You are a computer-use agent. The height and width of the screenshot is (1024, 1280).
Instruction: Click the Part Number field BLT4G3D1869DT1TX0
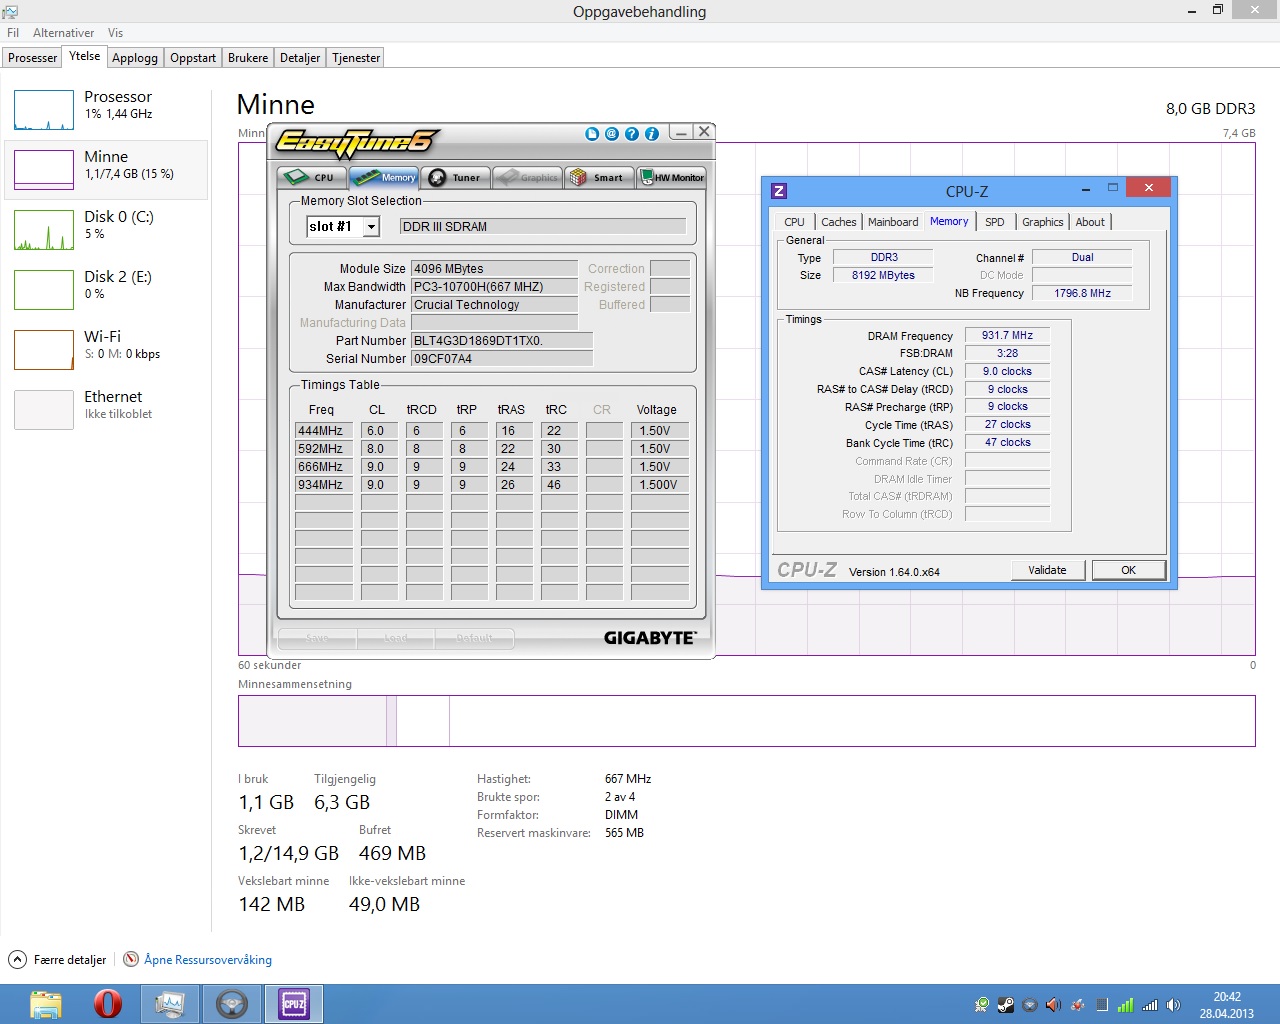click(x=502, y=341)
